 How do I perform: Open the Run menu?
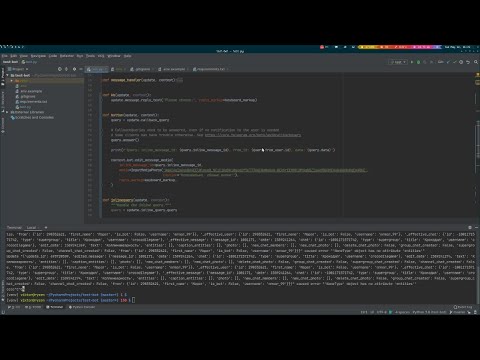pyautogui.click(x=80, y=56)
